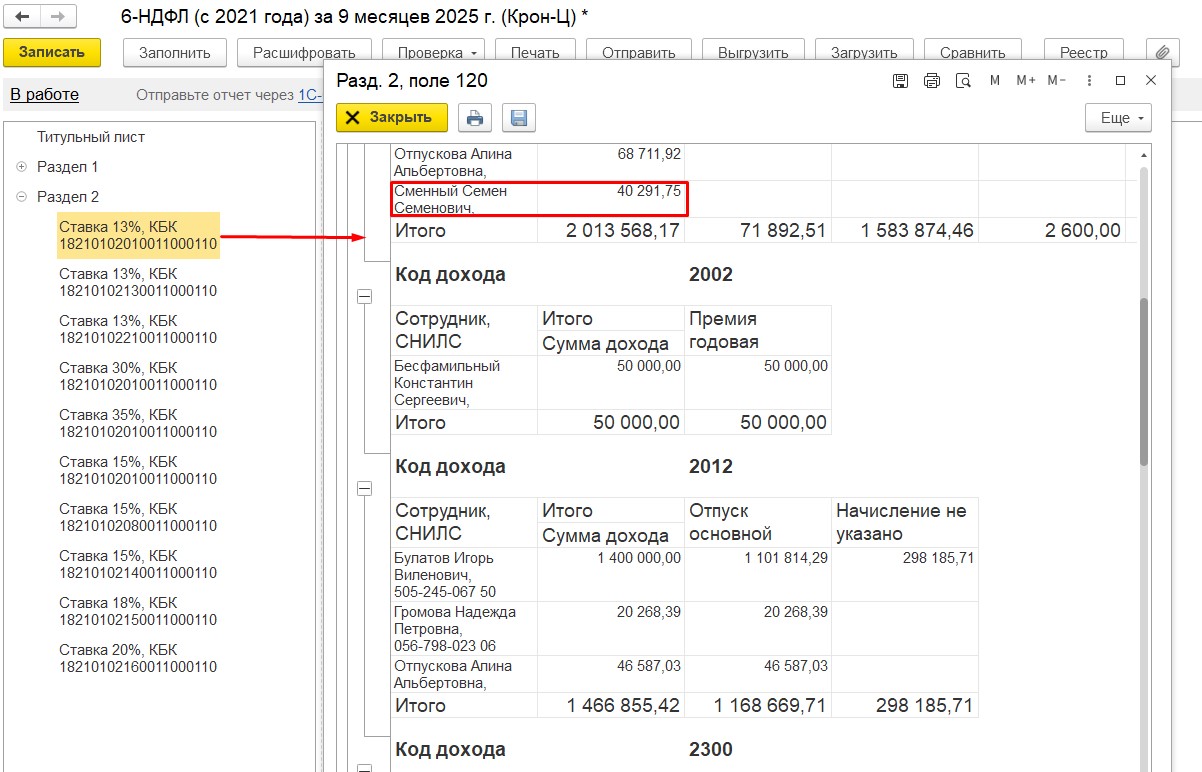This screenshot has width=1202, height=772.
Task: Click the M+ memory add button
Action: pyautogui.click(x=1025, y=81)
